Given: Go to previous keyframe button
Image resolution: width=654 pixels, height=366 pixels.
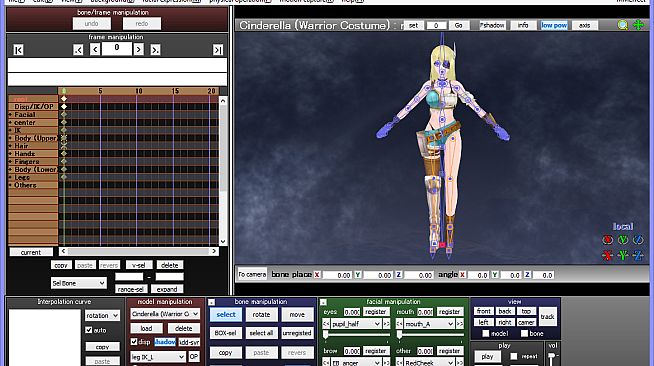Looking at the screenshot, I should (78, 50).
